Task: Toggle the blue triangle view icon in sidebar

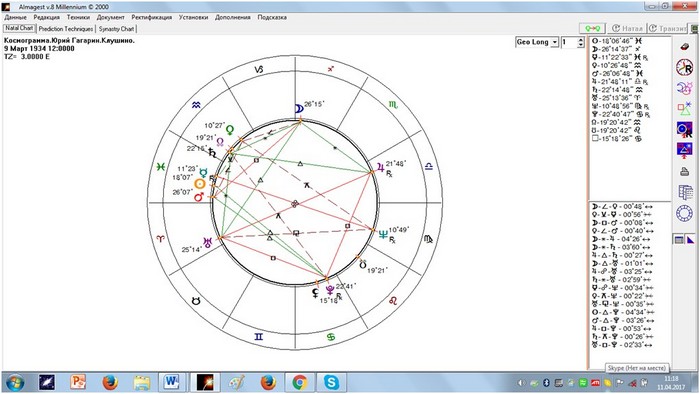Action: click(690, 240)
